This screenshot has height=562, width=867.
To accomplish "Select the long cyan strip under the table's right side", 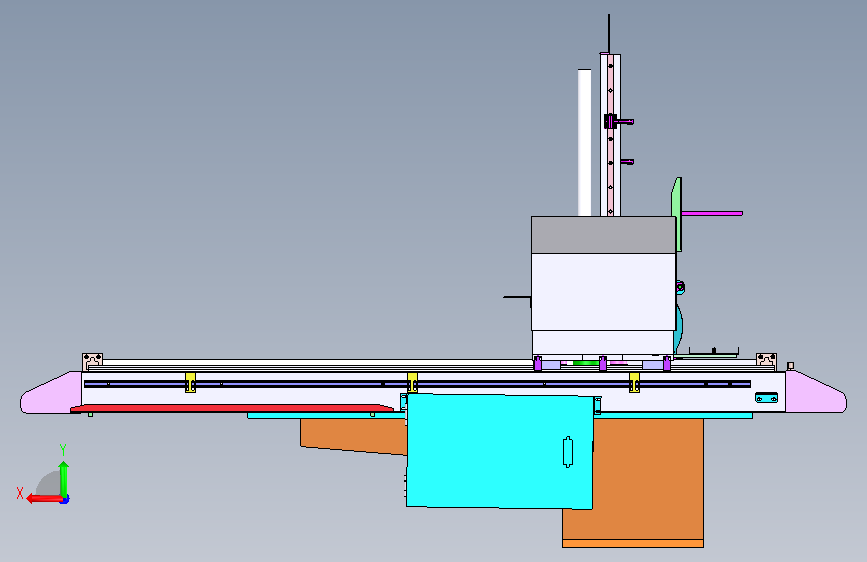I will 673,415.
